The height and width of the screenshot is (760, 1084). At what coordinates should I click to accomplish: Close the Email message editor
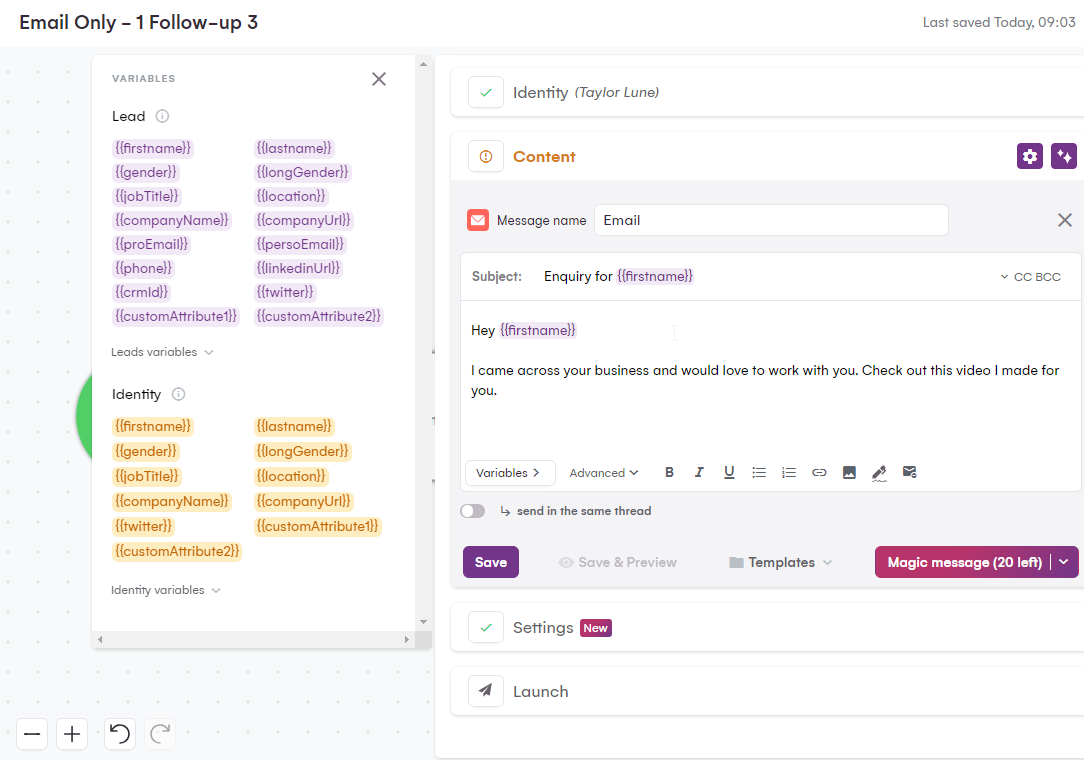point(1065,220)
